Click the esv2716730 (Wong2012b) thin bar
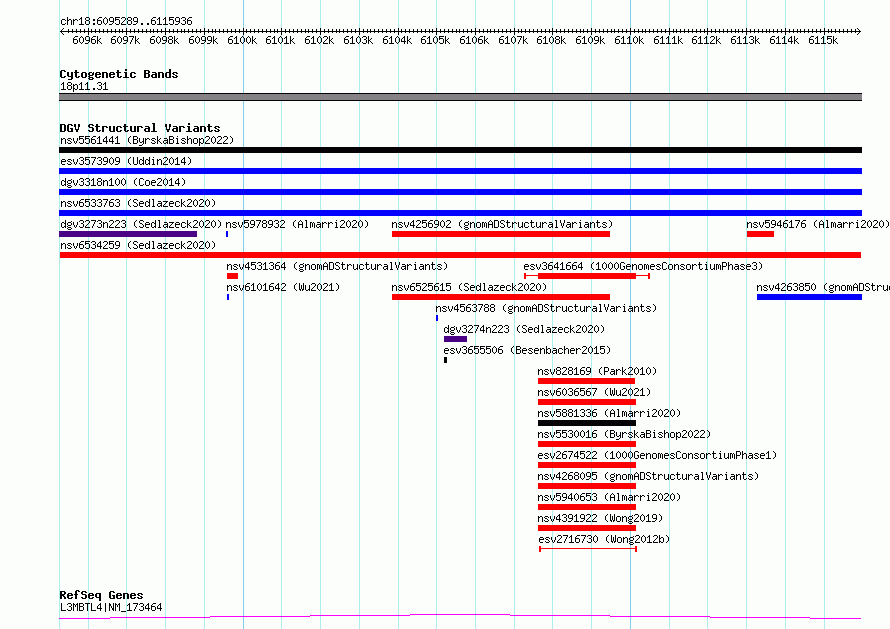 (588, 550)
